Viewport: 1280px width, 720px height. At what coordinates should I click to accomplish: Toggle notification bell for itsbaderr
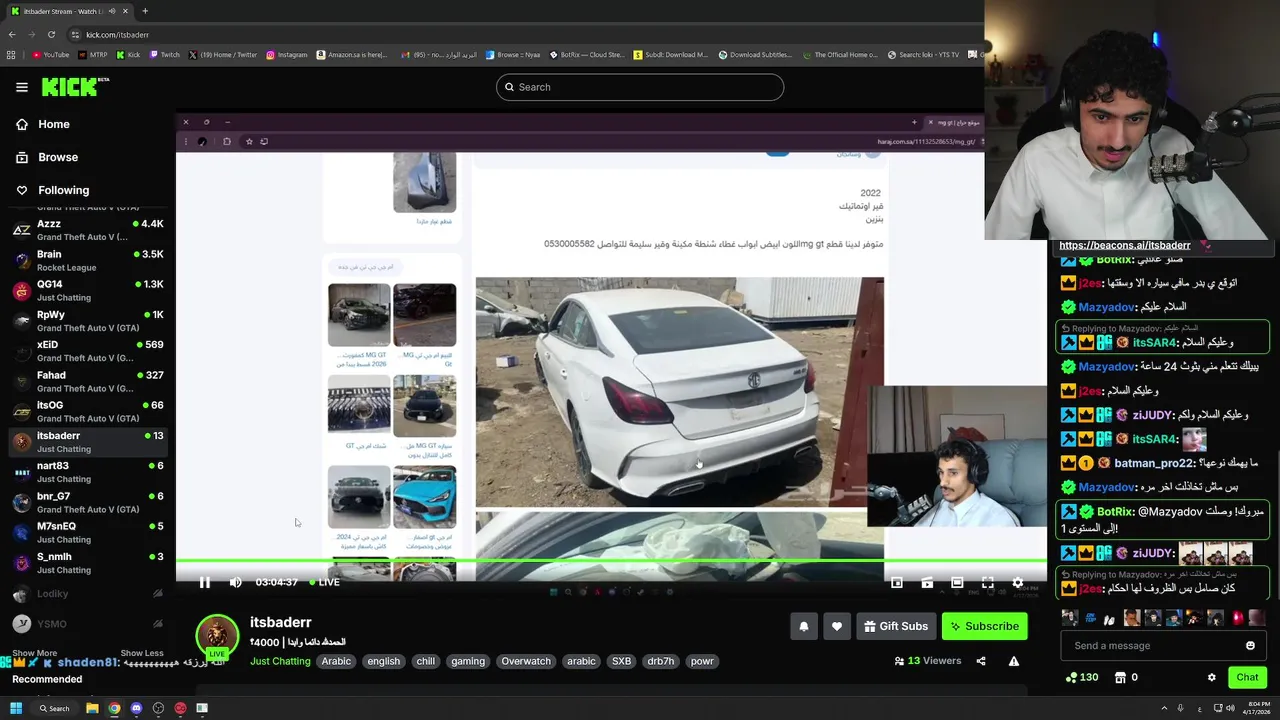coord(804,626)
